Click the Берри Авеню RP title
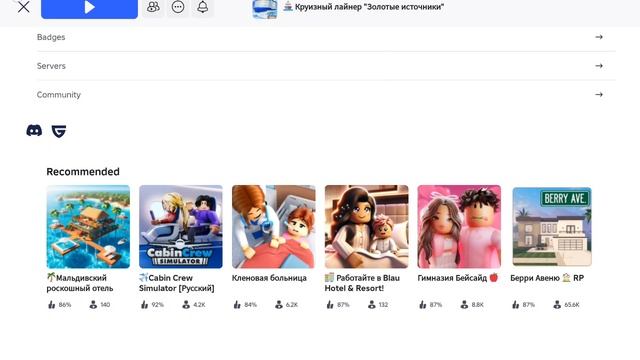The image size is (640, 360). point(547,278)
